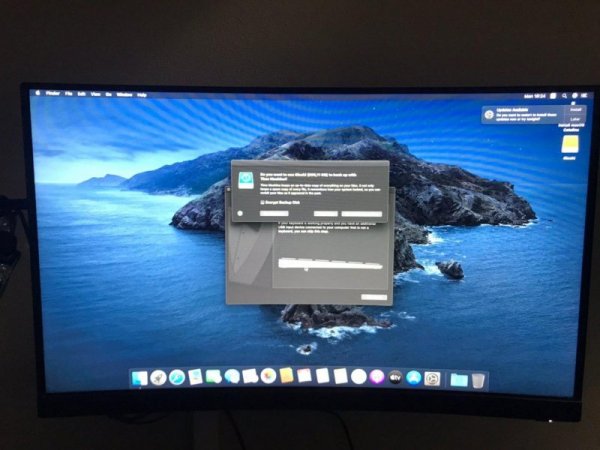Open Calendar icon in the dock
600x450 pixels.
point(304,376)
